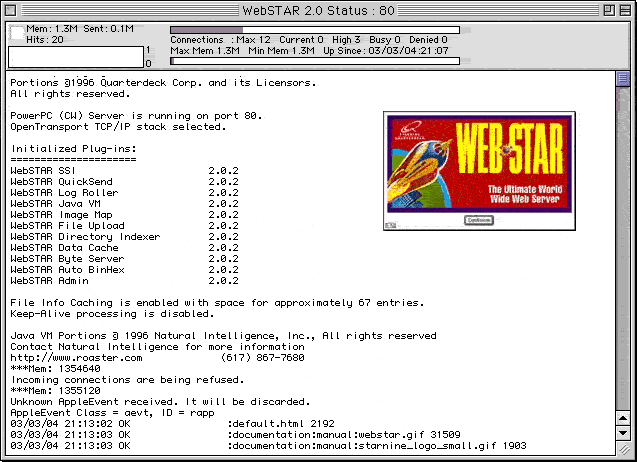Click the 'Busy 0' value
The image size is (637, 462).
[x=384, y=40]
